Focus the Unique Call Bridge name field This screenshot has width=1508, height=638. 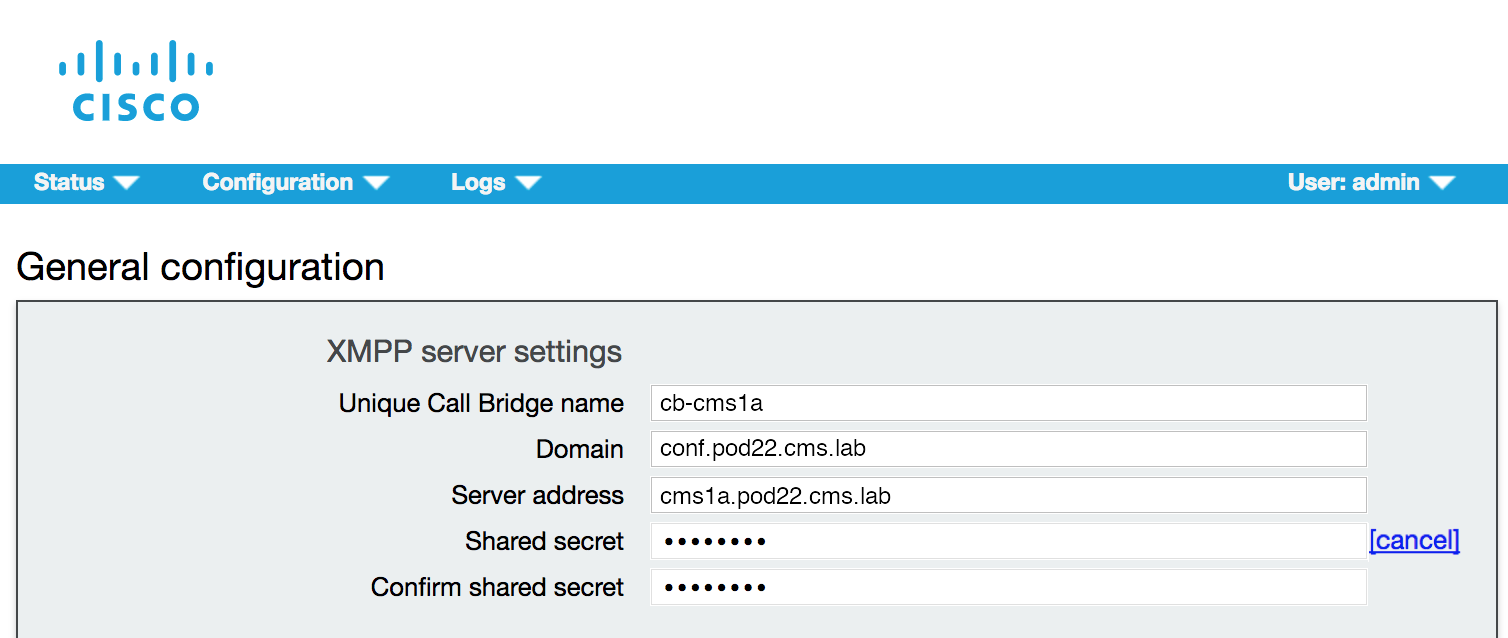tap(1008, 403)
